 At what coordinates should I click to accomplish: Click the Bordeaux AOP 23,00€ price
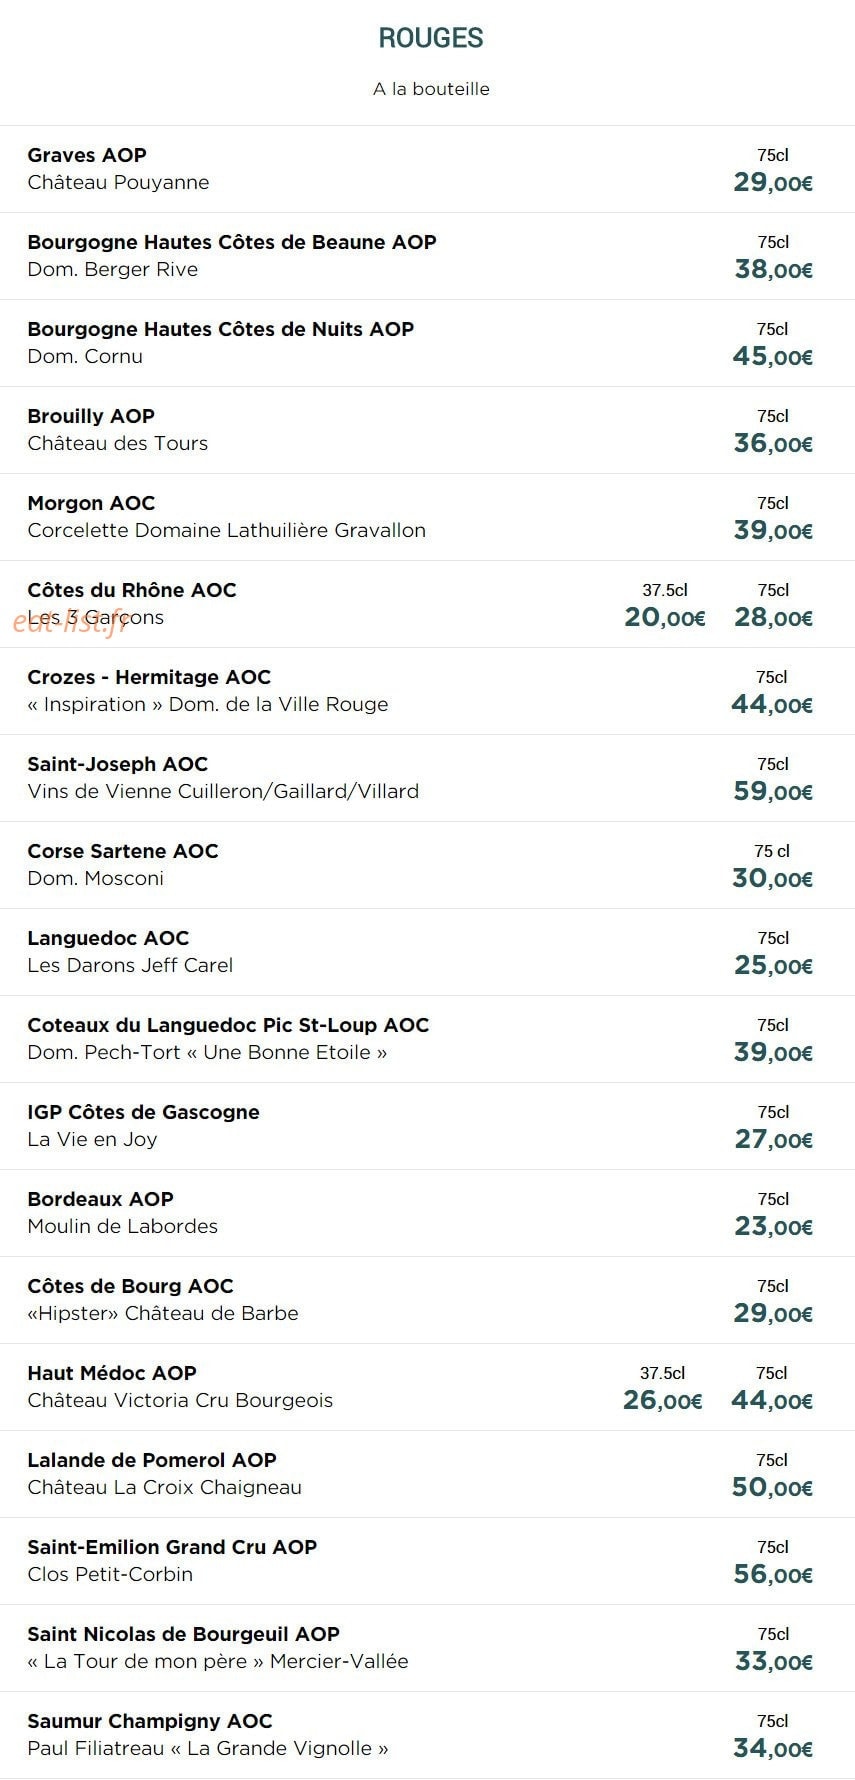pos(773,1227)
